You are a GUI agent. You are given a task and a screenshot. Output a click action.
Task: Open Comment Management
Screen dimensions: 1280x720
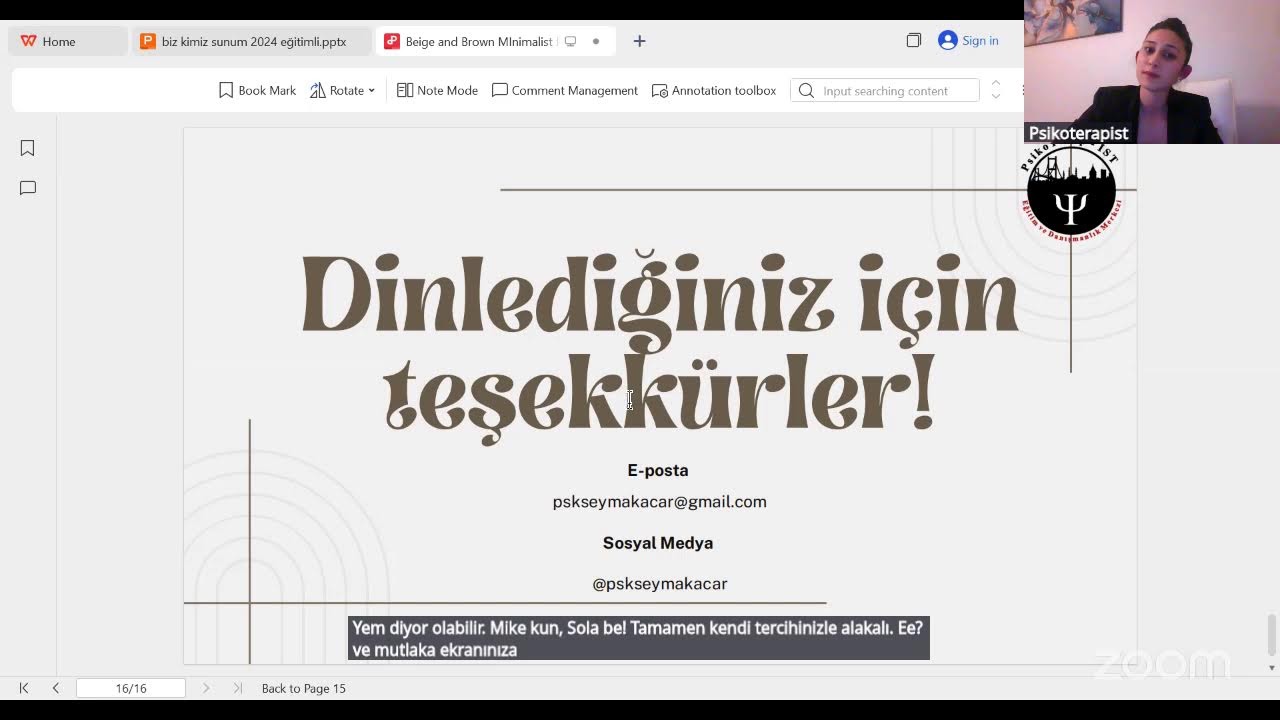click(x=564, y=90)
